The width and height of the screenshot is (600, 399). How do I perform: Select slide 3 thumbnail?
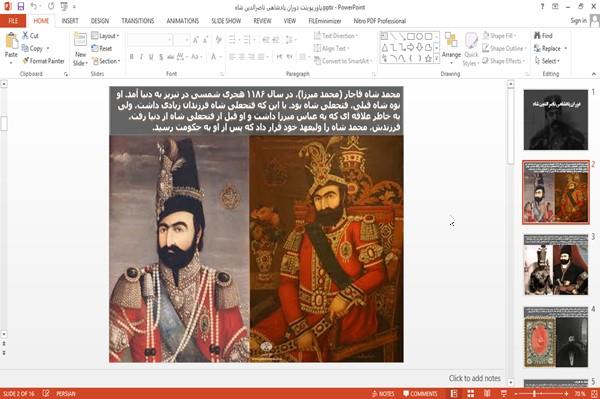click(x=556, y=264)
